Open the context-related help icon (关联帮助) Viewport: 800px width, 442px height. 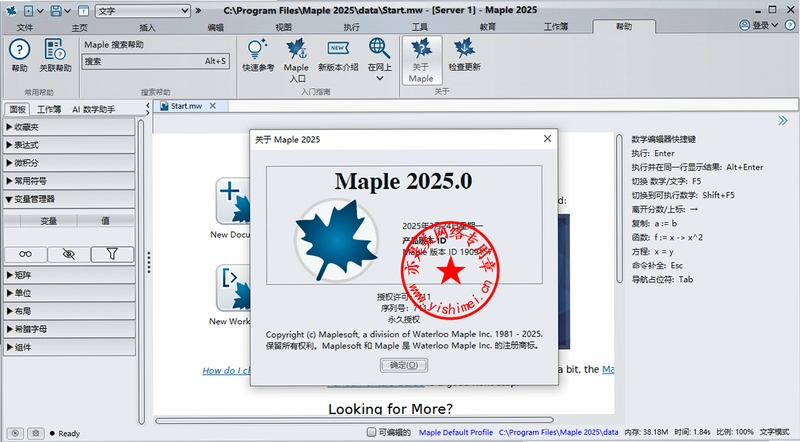[x=55, y=55]
